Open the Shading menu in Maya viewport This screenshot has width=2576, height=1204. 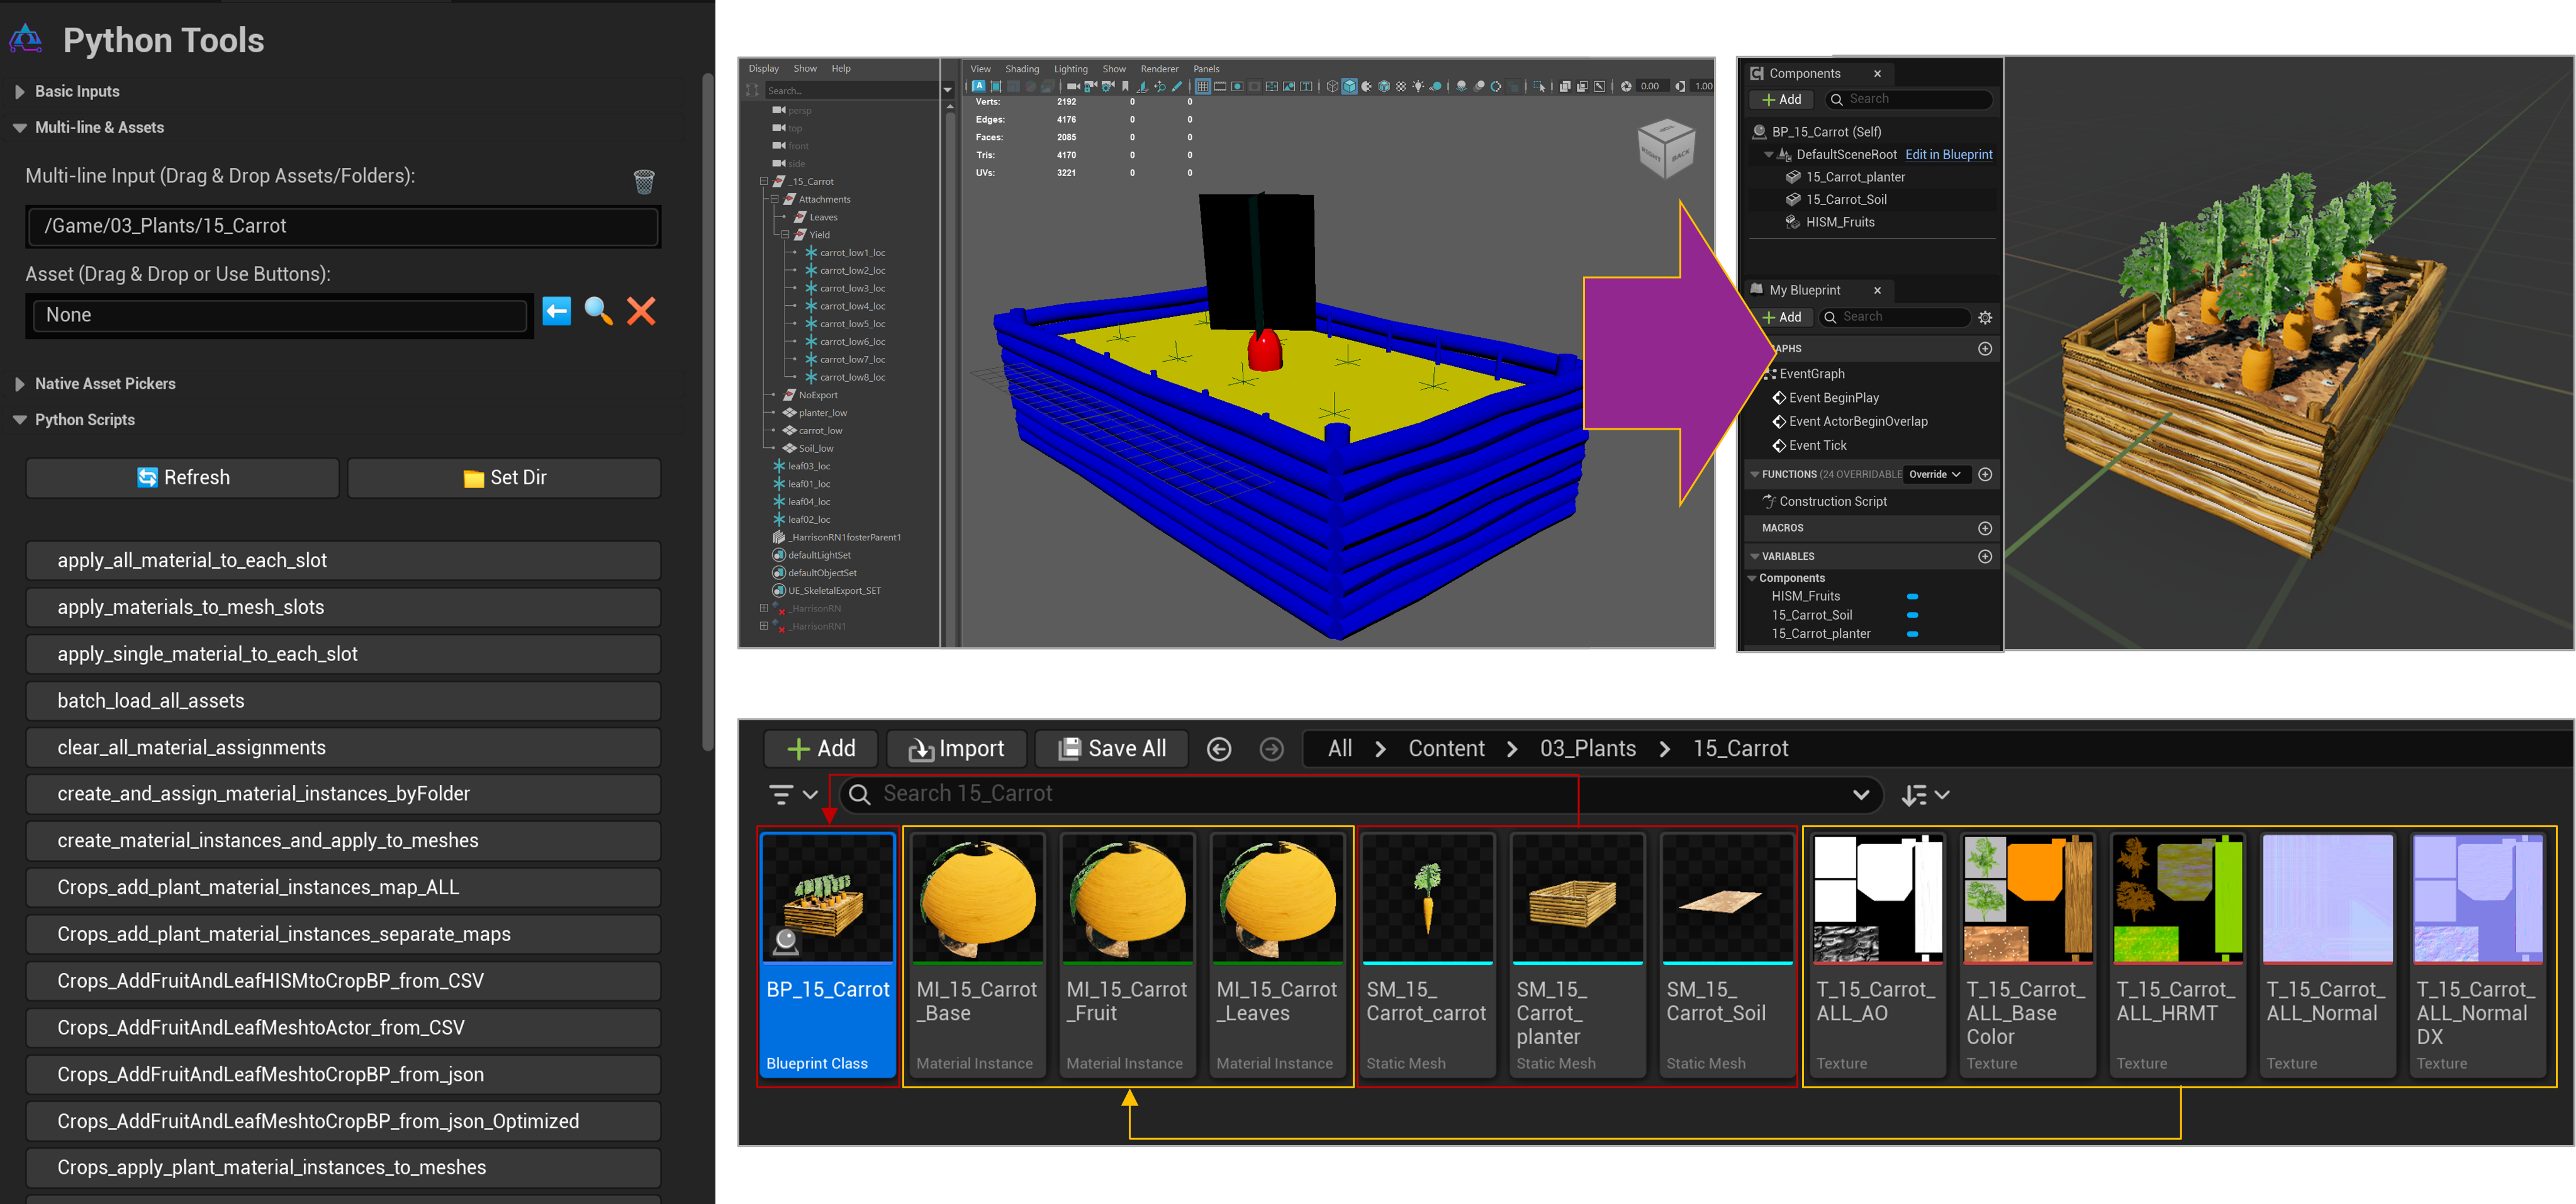pos(1021,69)
